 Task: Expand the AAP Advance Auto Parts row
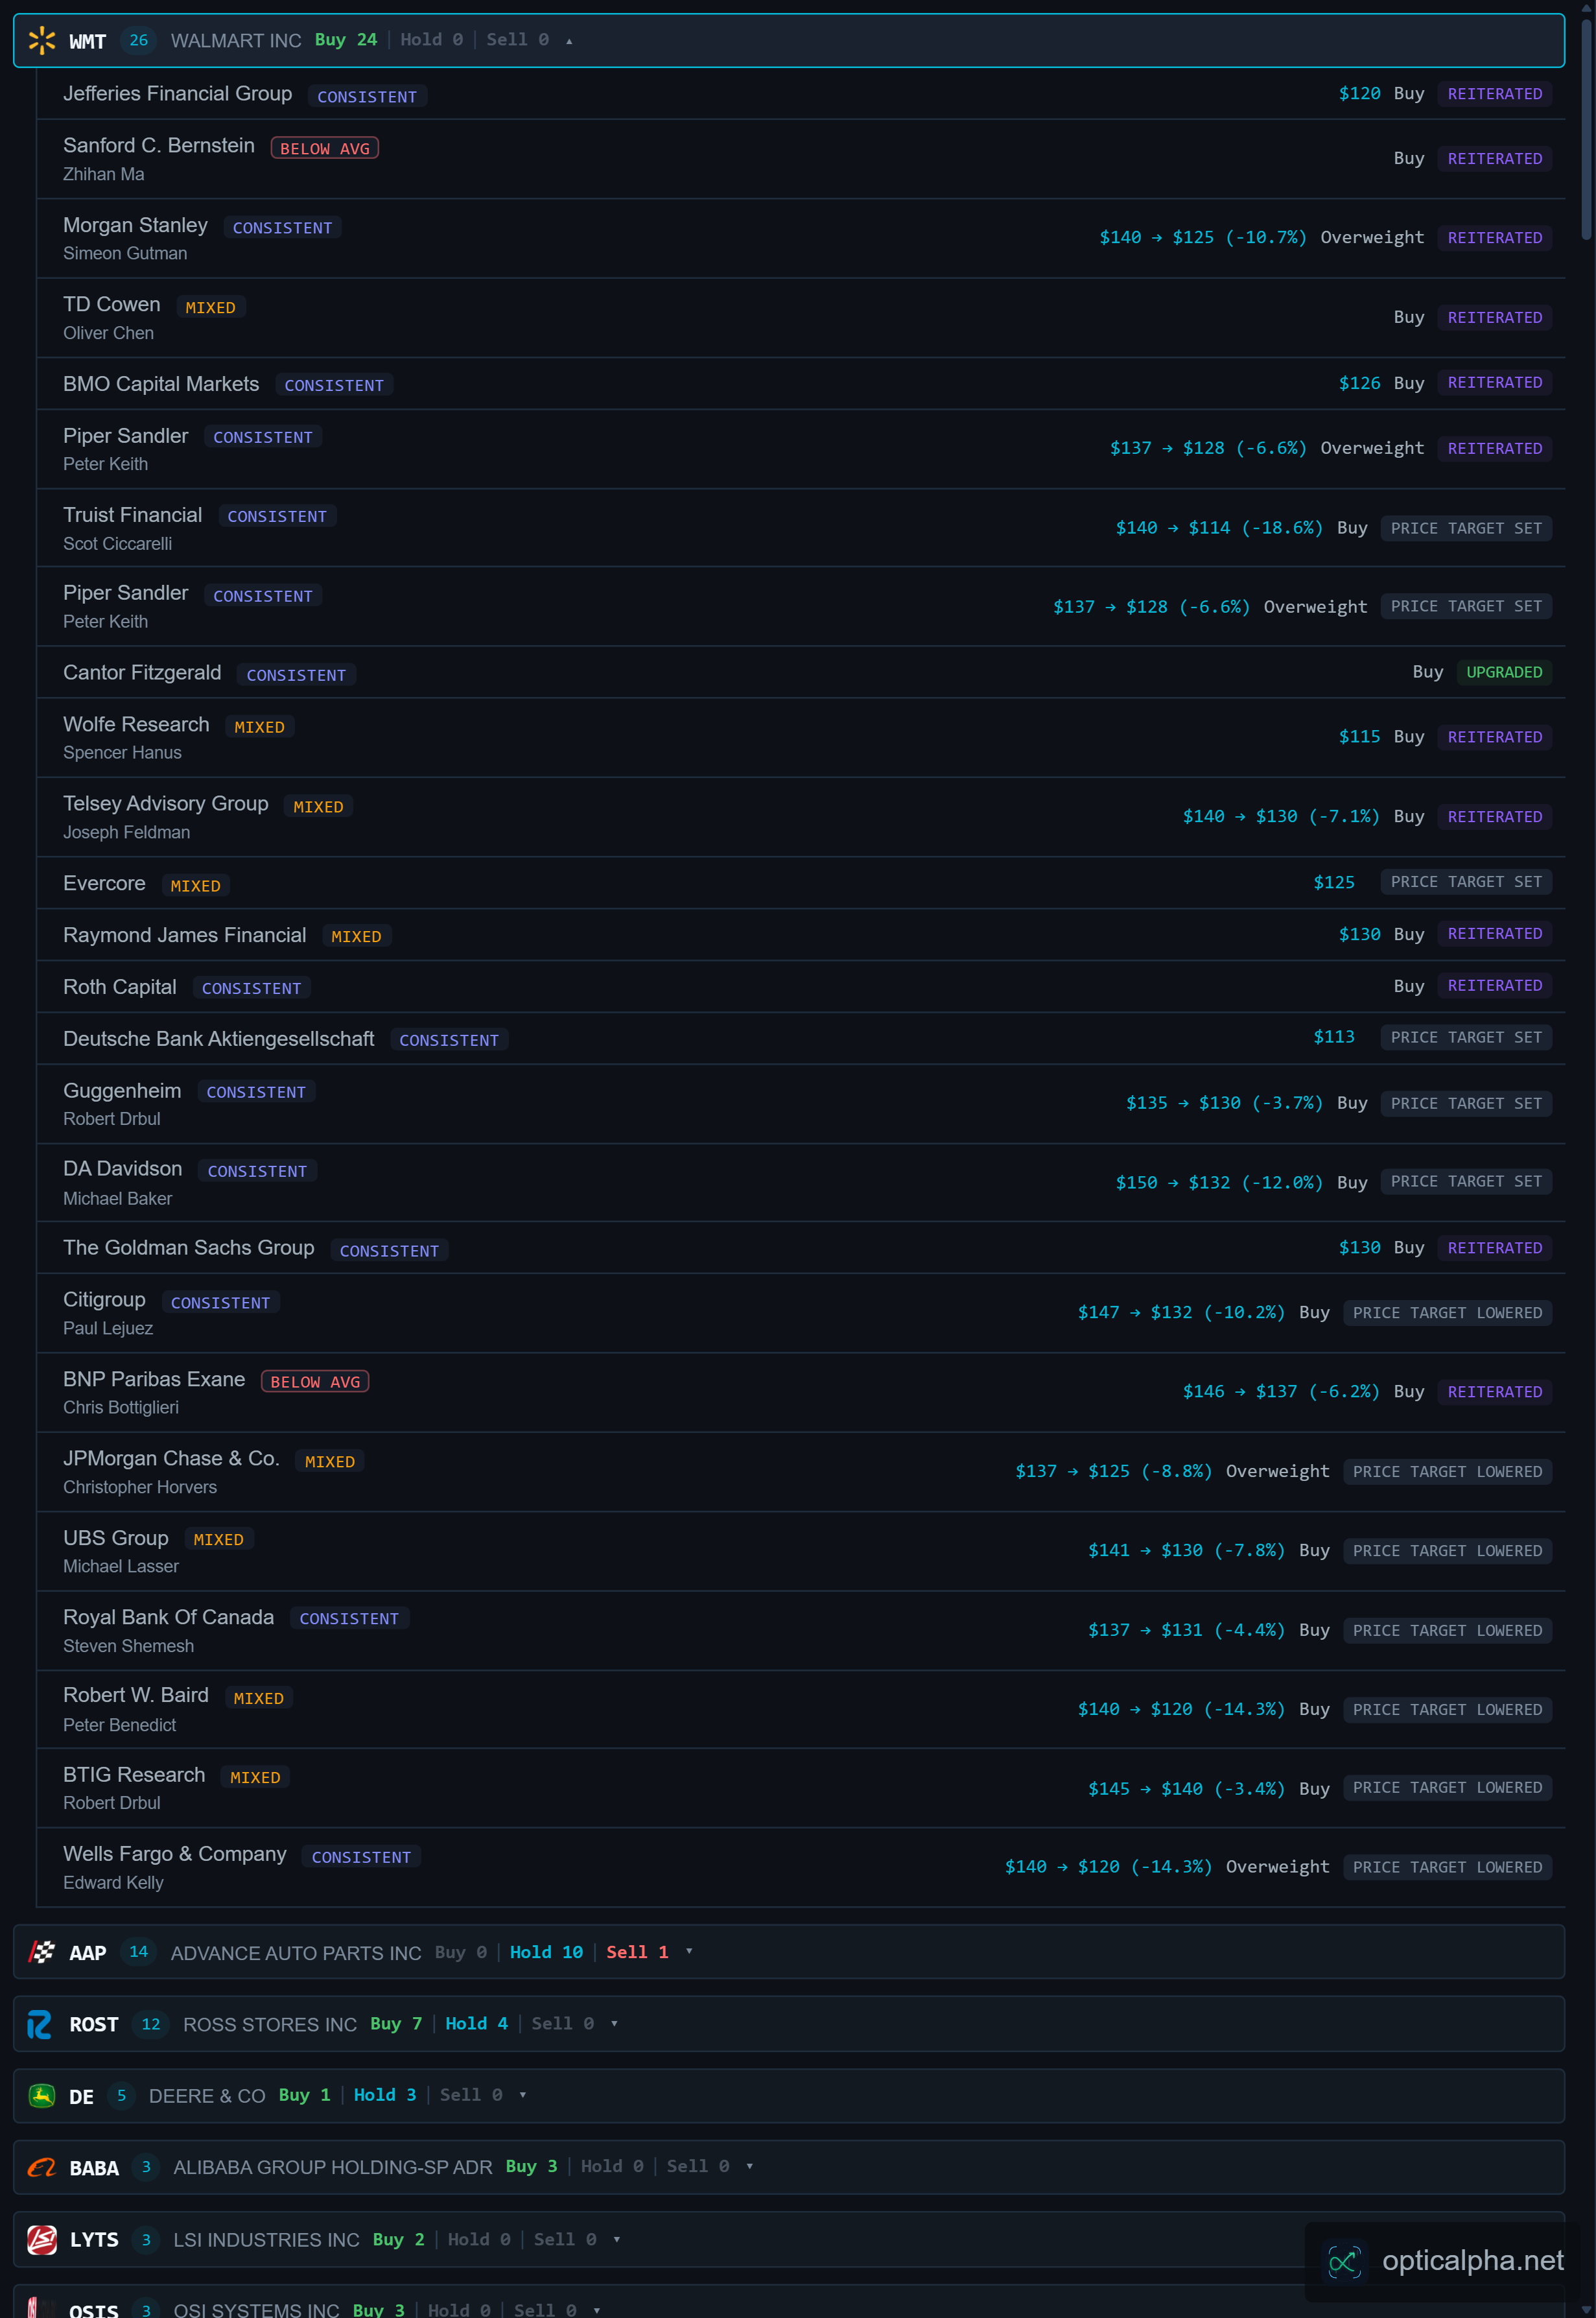point(689,1951)
